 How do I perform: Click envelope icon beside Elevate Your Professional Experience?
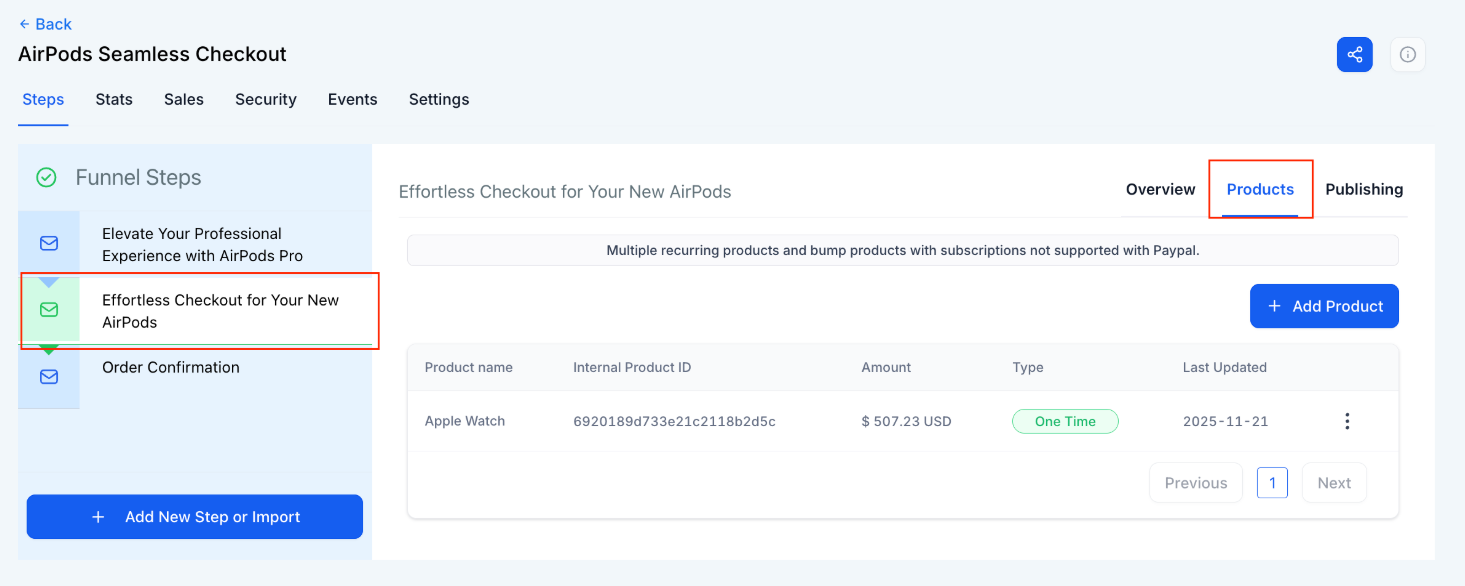pyautogui.click(x=49, y=243)
